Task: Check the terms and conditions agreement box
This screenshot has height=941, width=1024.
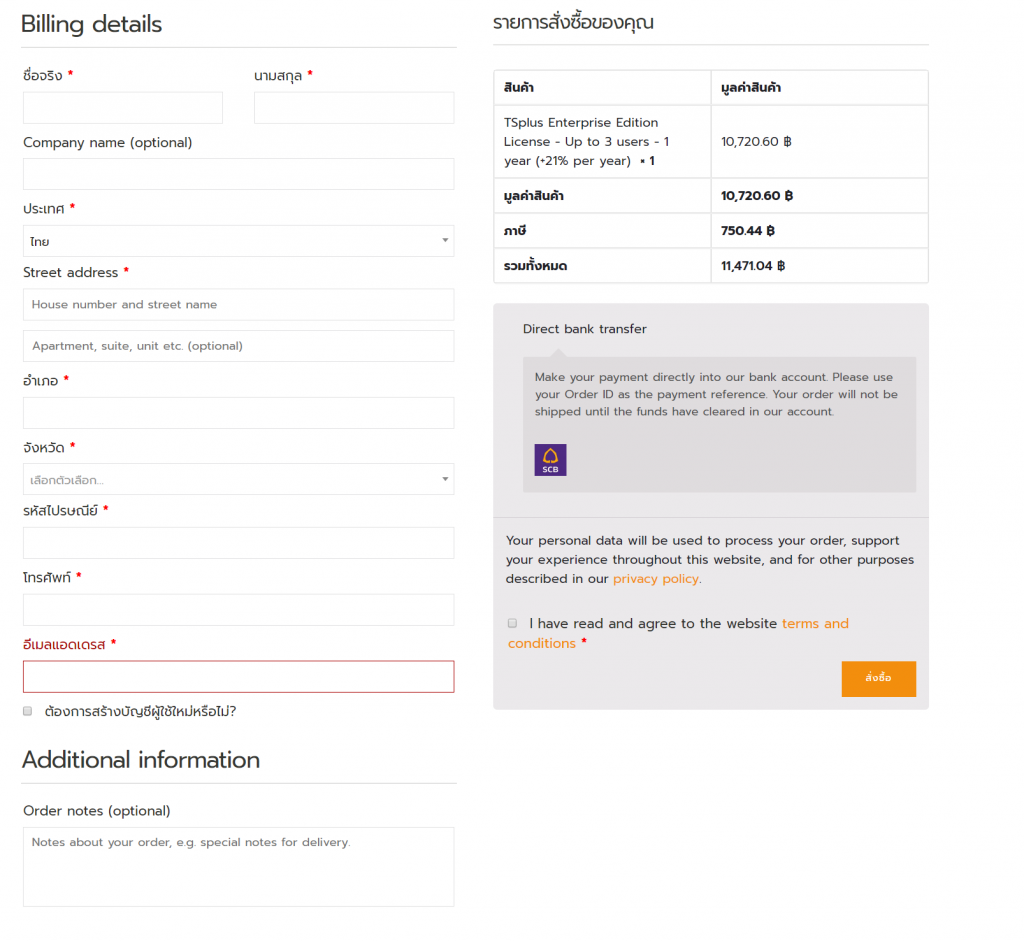Action: coord(513,623)
